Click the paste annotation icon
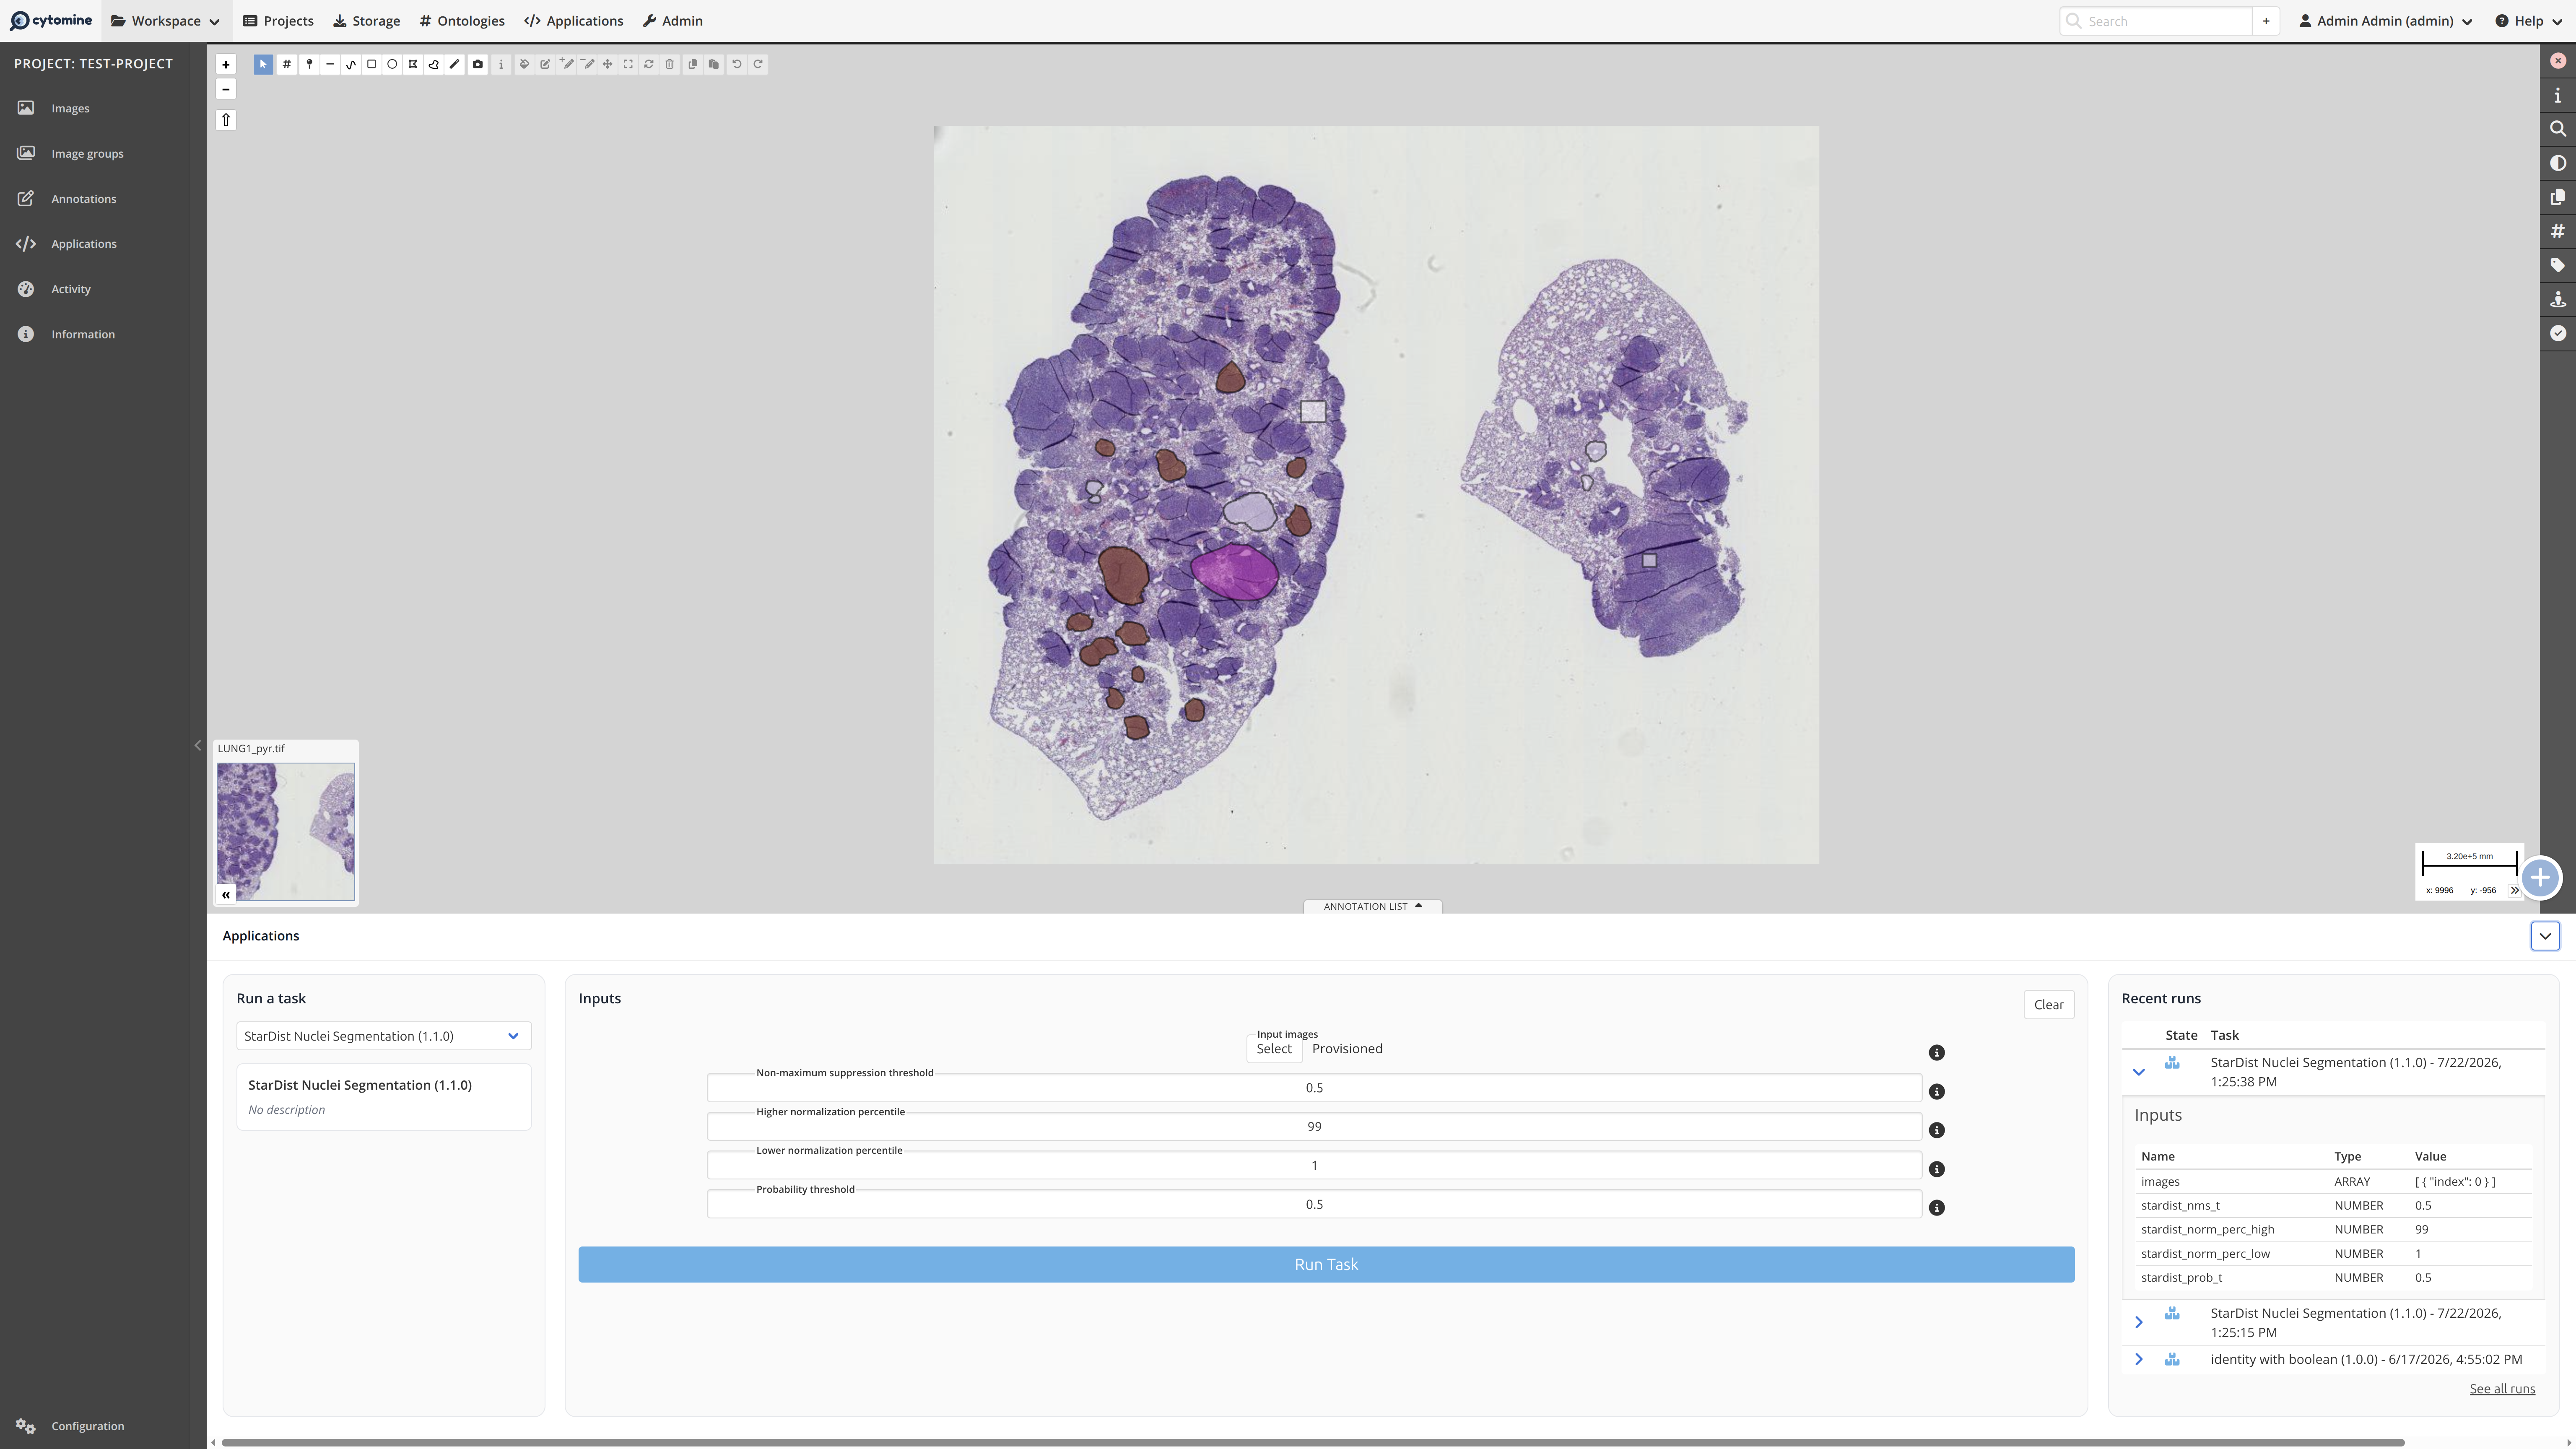The width and height of the screenshot is (2576, 1449). [x=714, y=64]
